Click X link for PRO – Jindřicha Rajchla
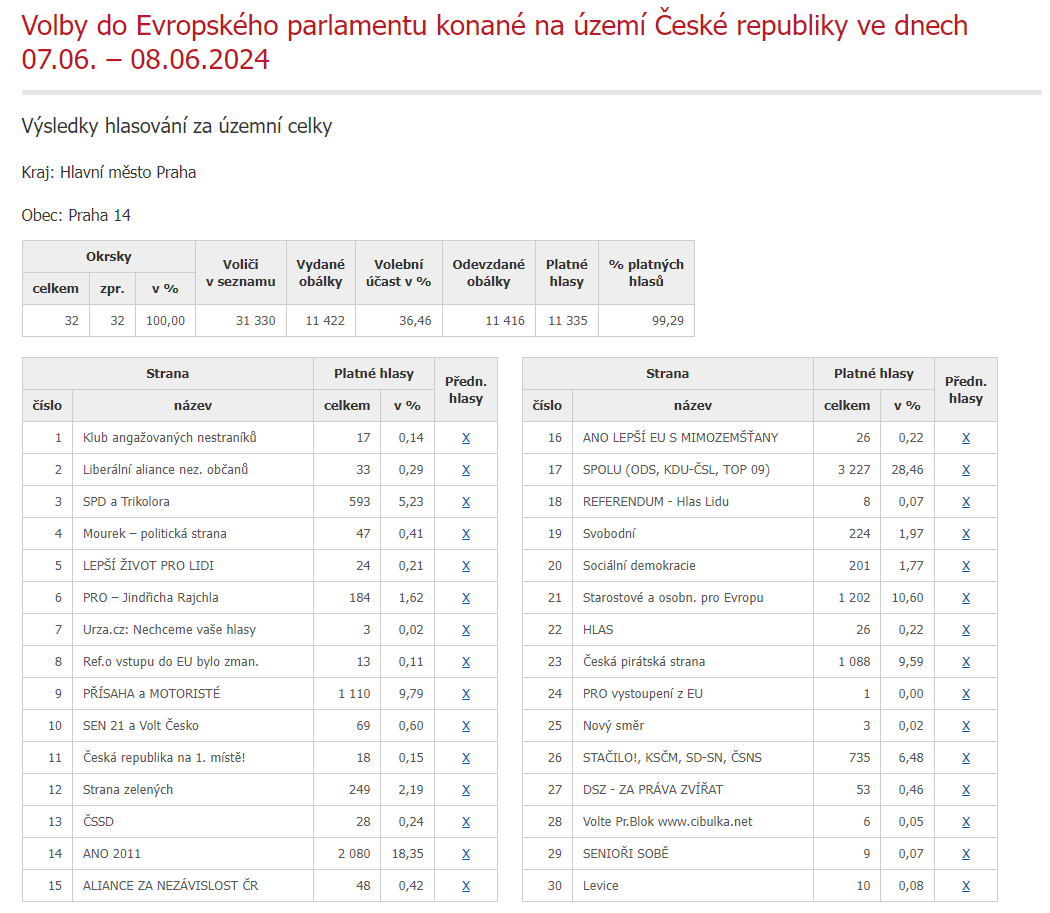 pos(466,598)
